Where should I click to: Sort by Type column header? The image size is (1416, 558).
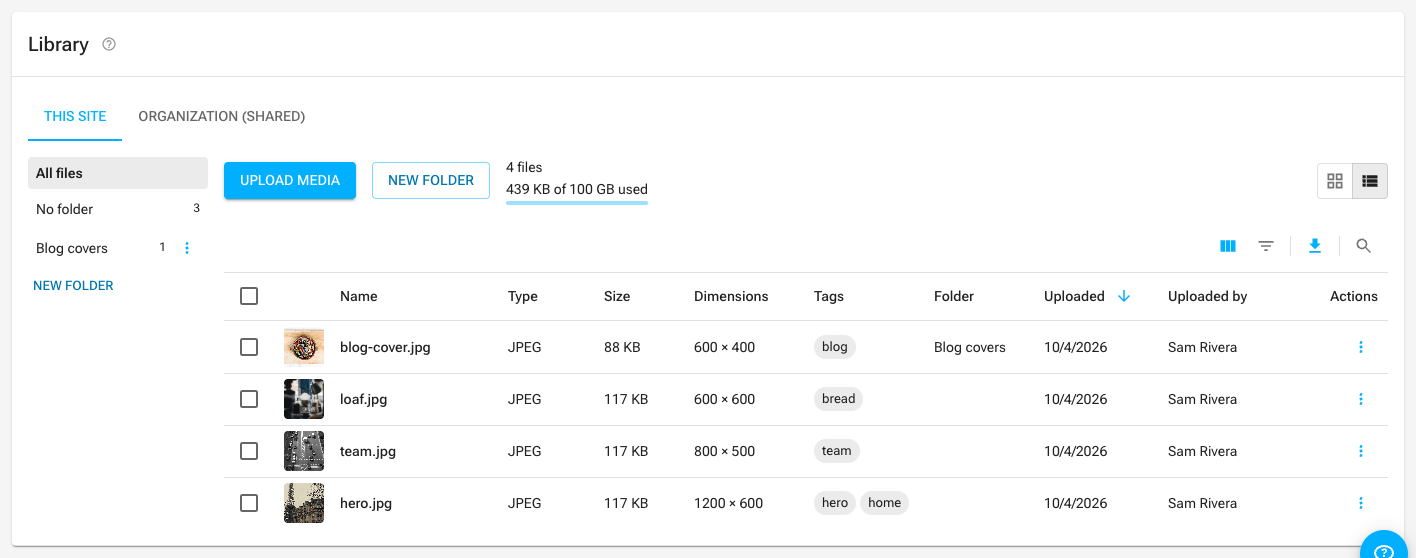(x=523, y=296)
